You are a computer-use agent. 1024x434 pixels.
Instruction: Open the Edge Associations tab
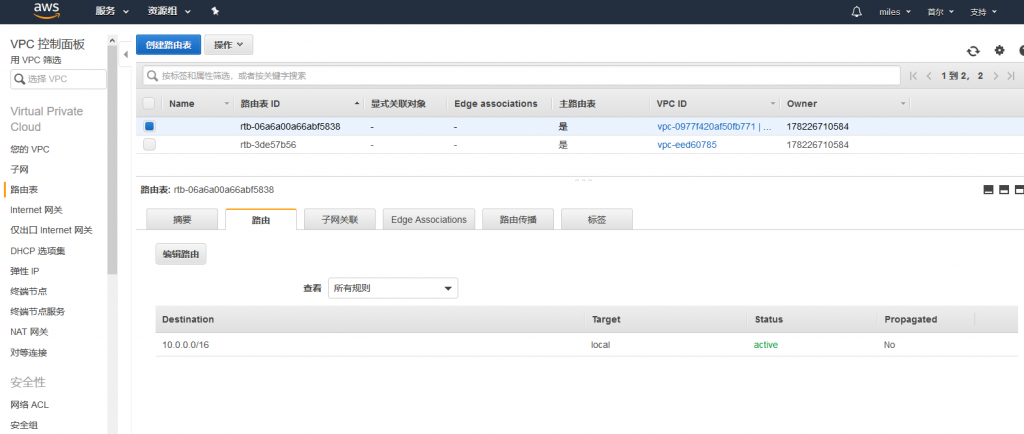pos(428,220)
